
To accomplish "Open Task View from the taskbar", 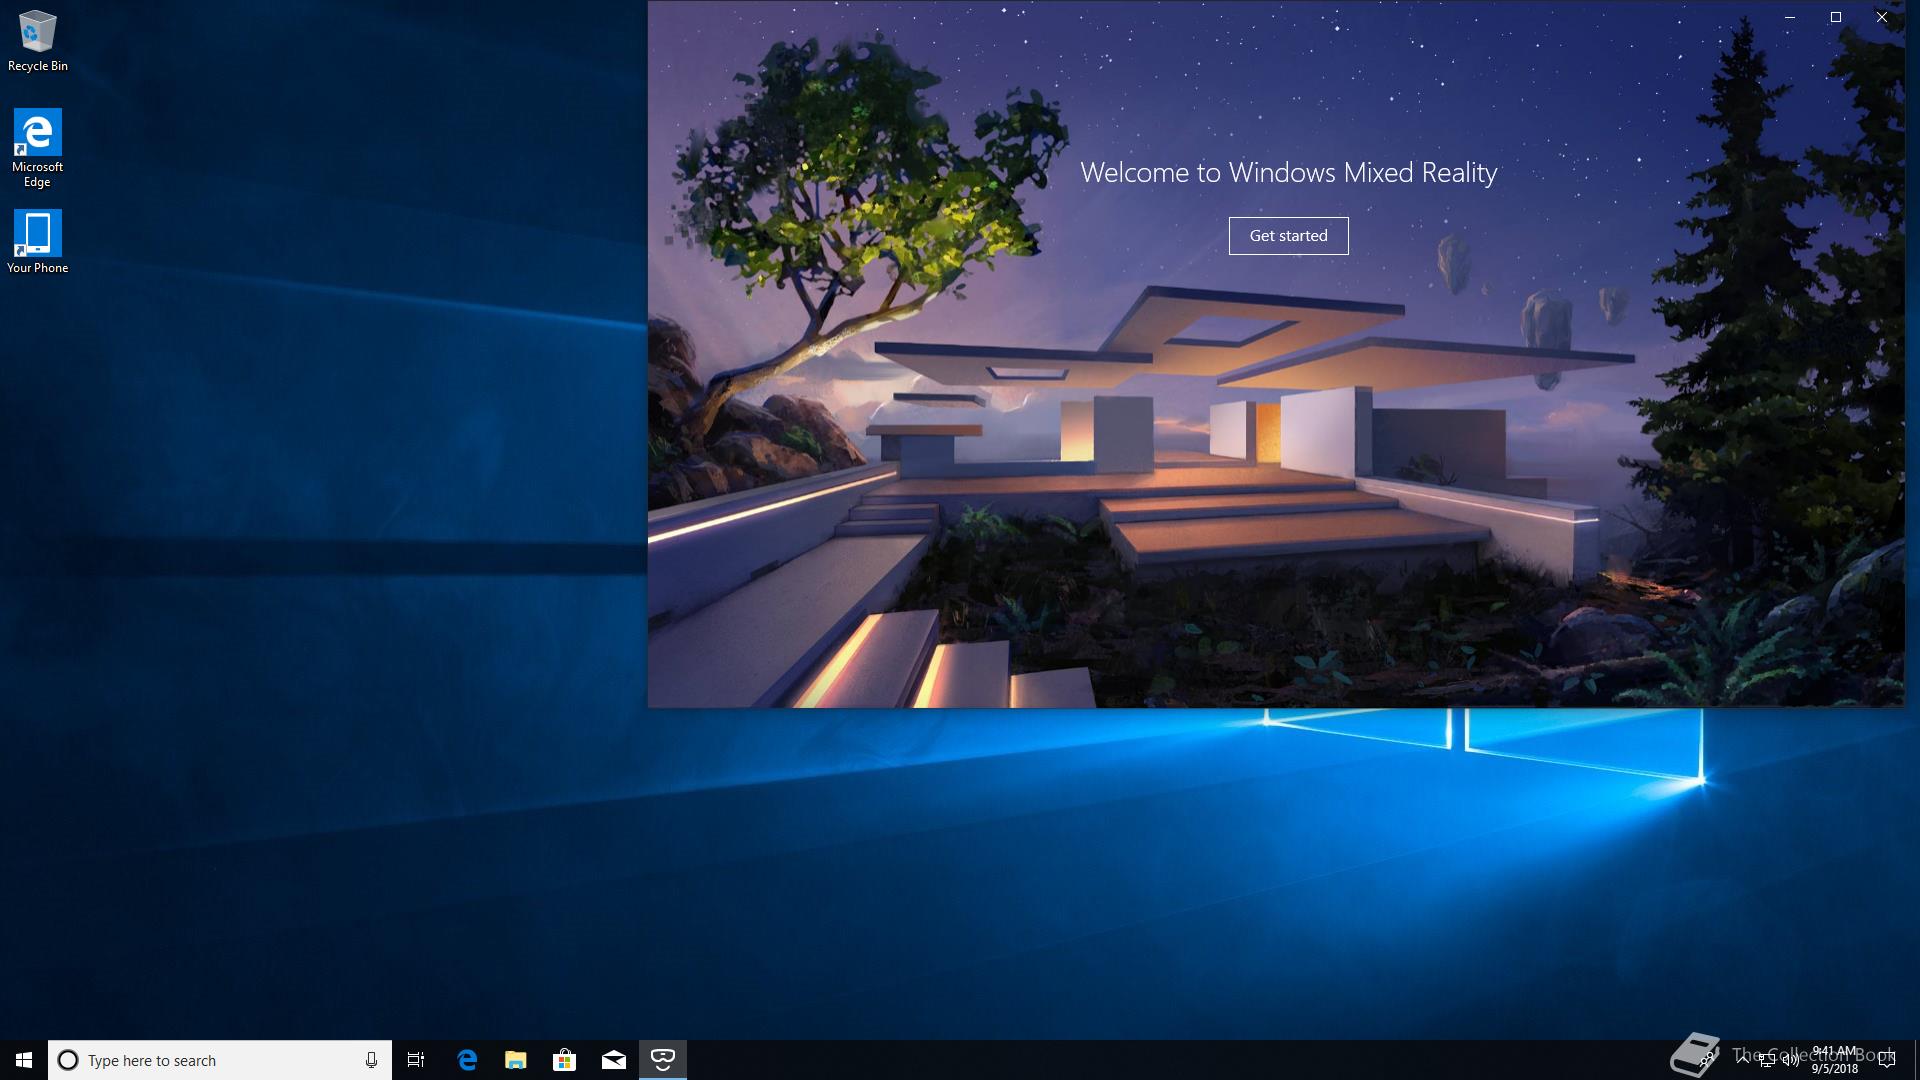I will click(416, 1060).
